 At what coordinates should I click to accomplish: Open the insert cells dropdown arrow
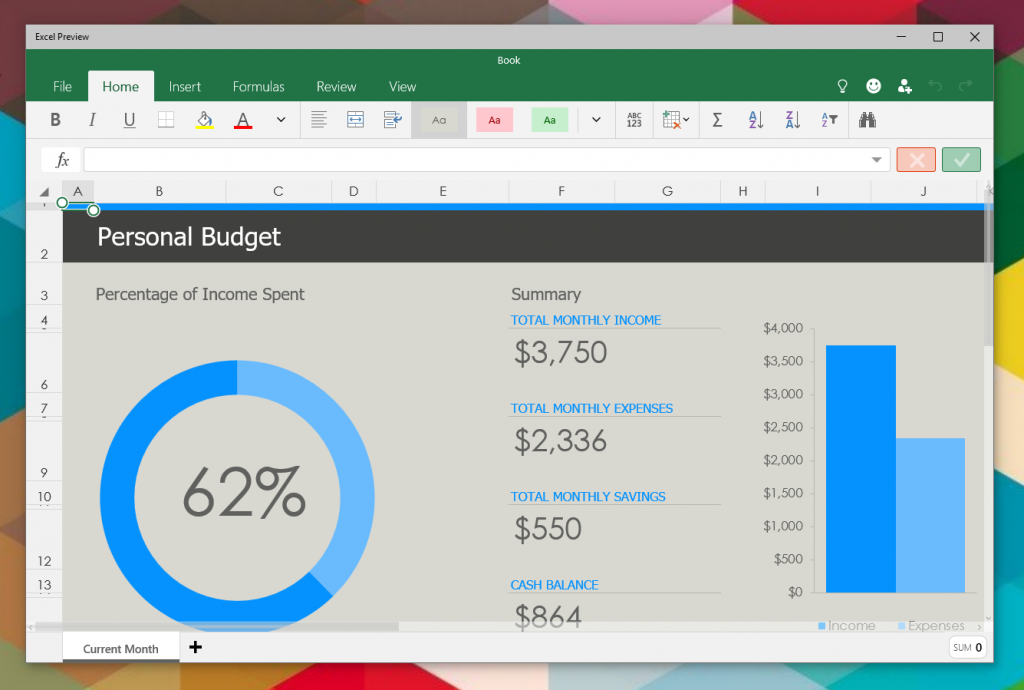[x=687, y=119]
